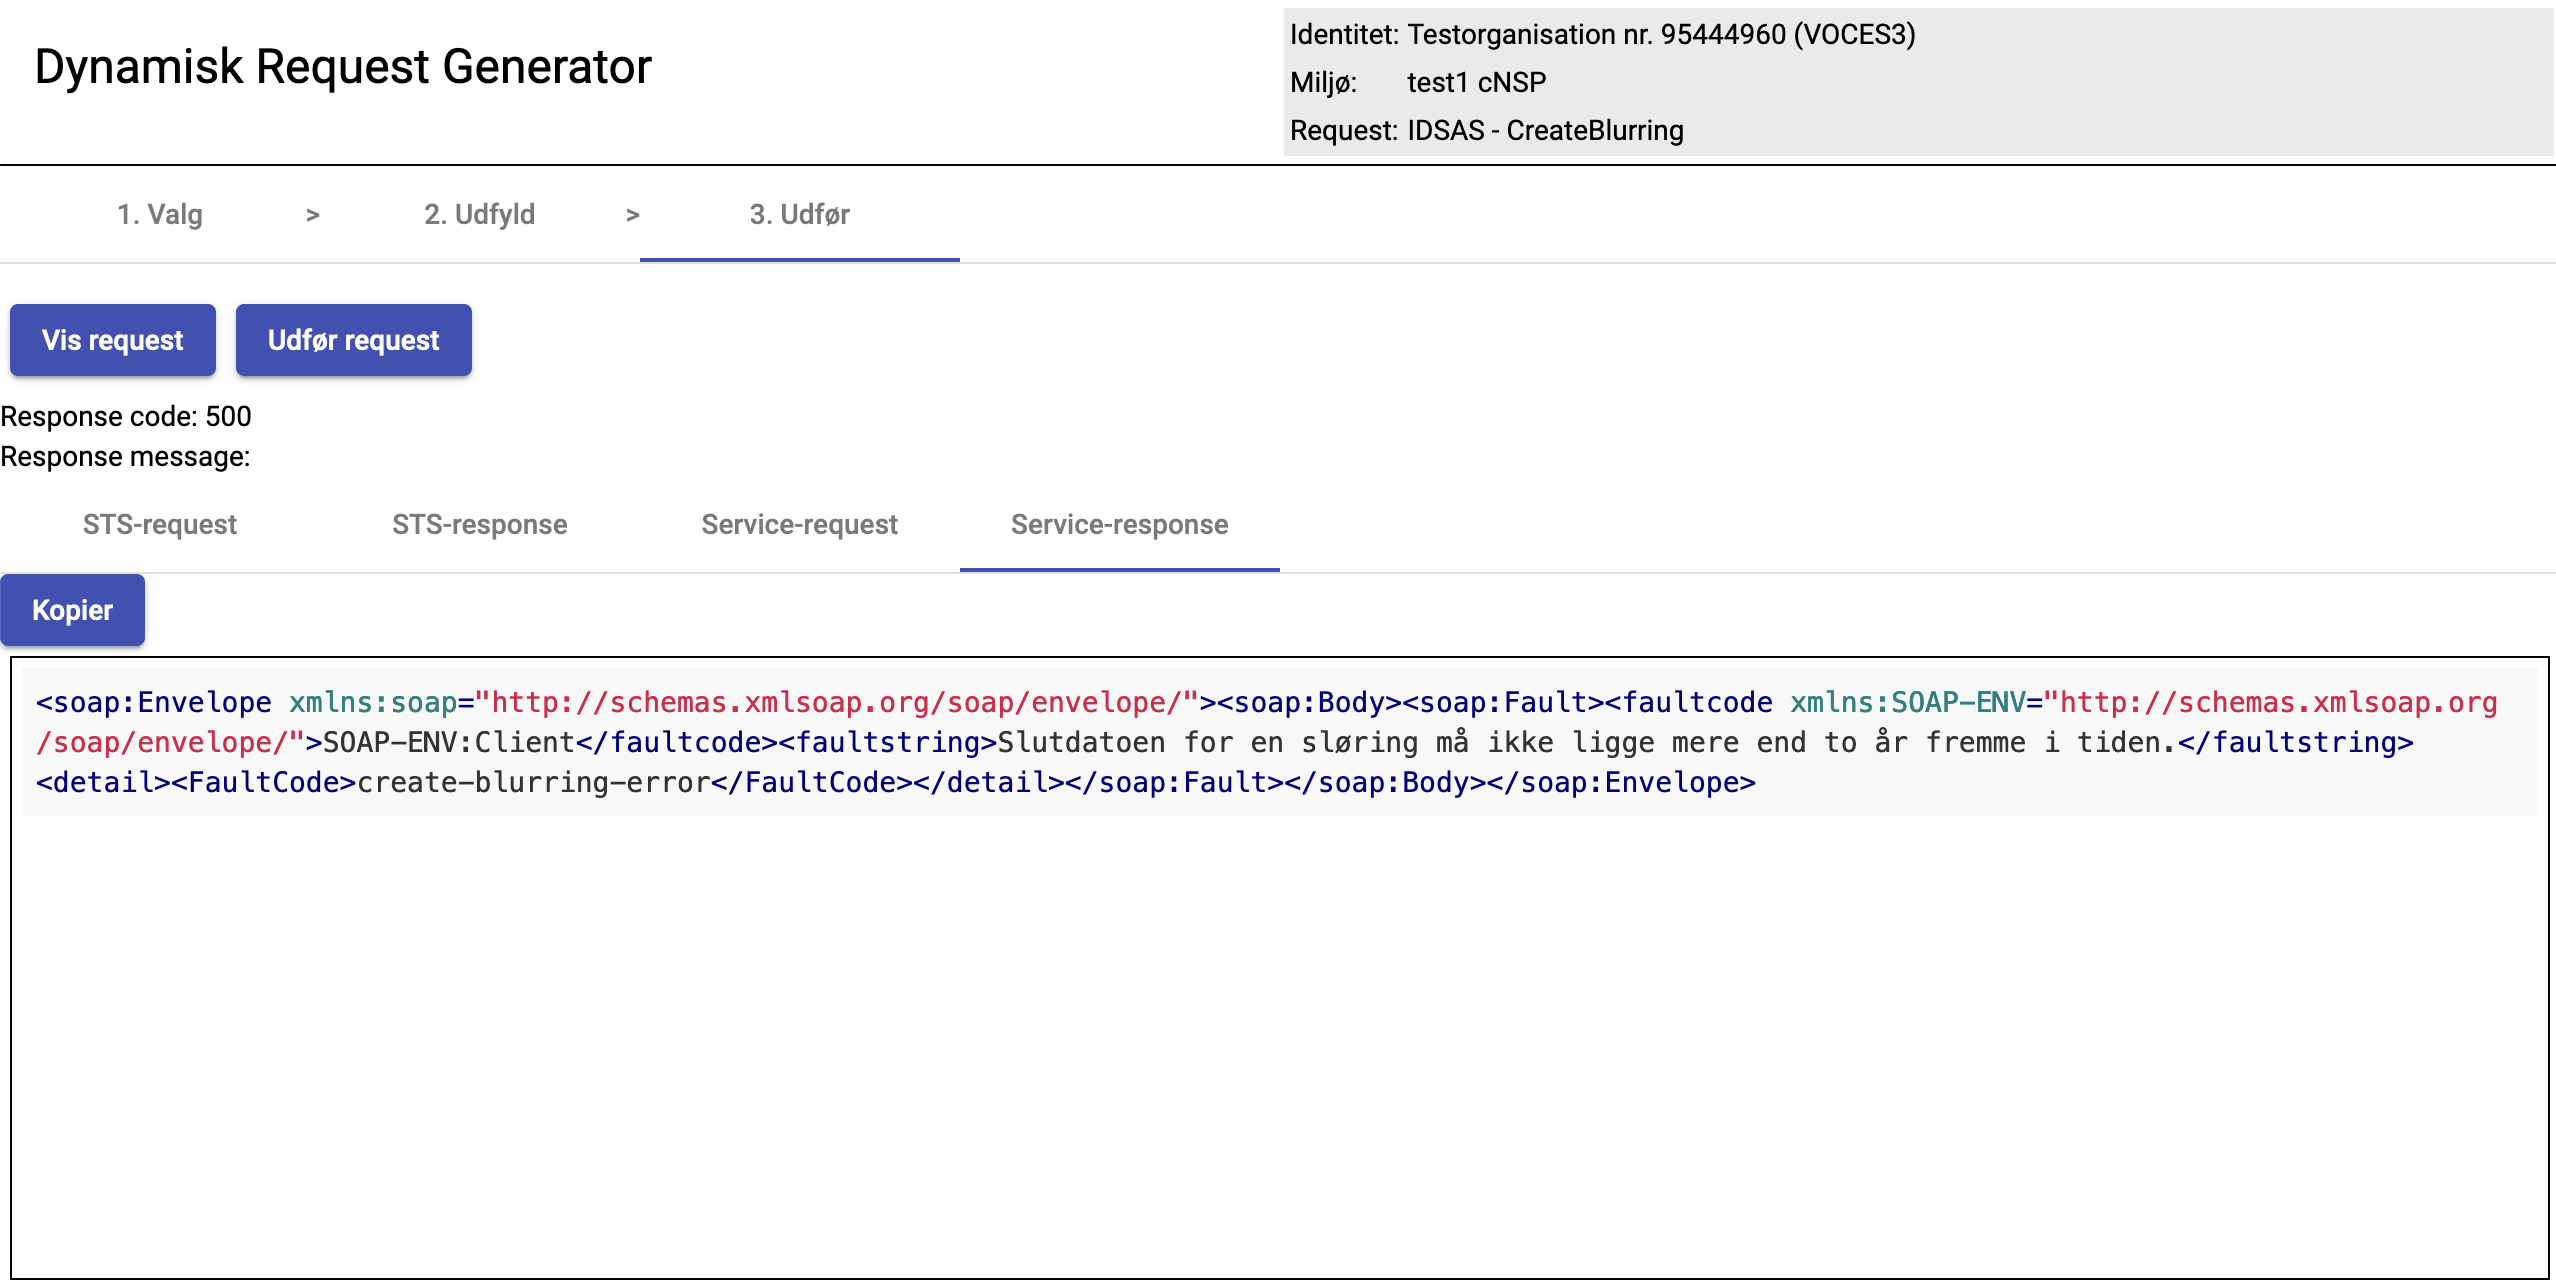Show the STS-response tab
The image size is (2556, 1288).
point(480,524)
